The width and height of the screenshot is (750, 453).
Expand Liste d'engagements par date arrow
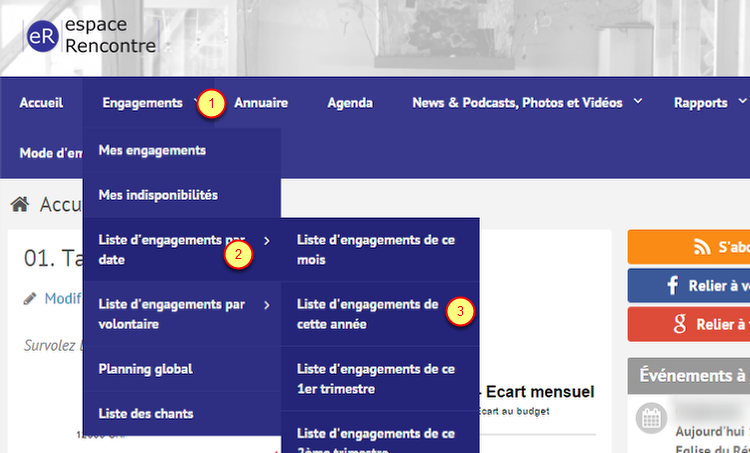pos(267,241)
